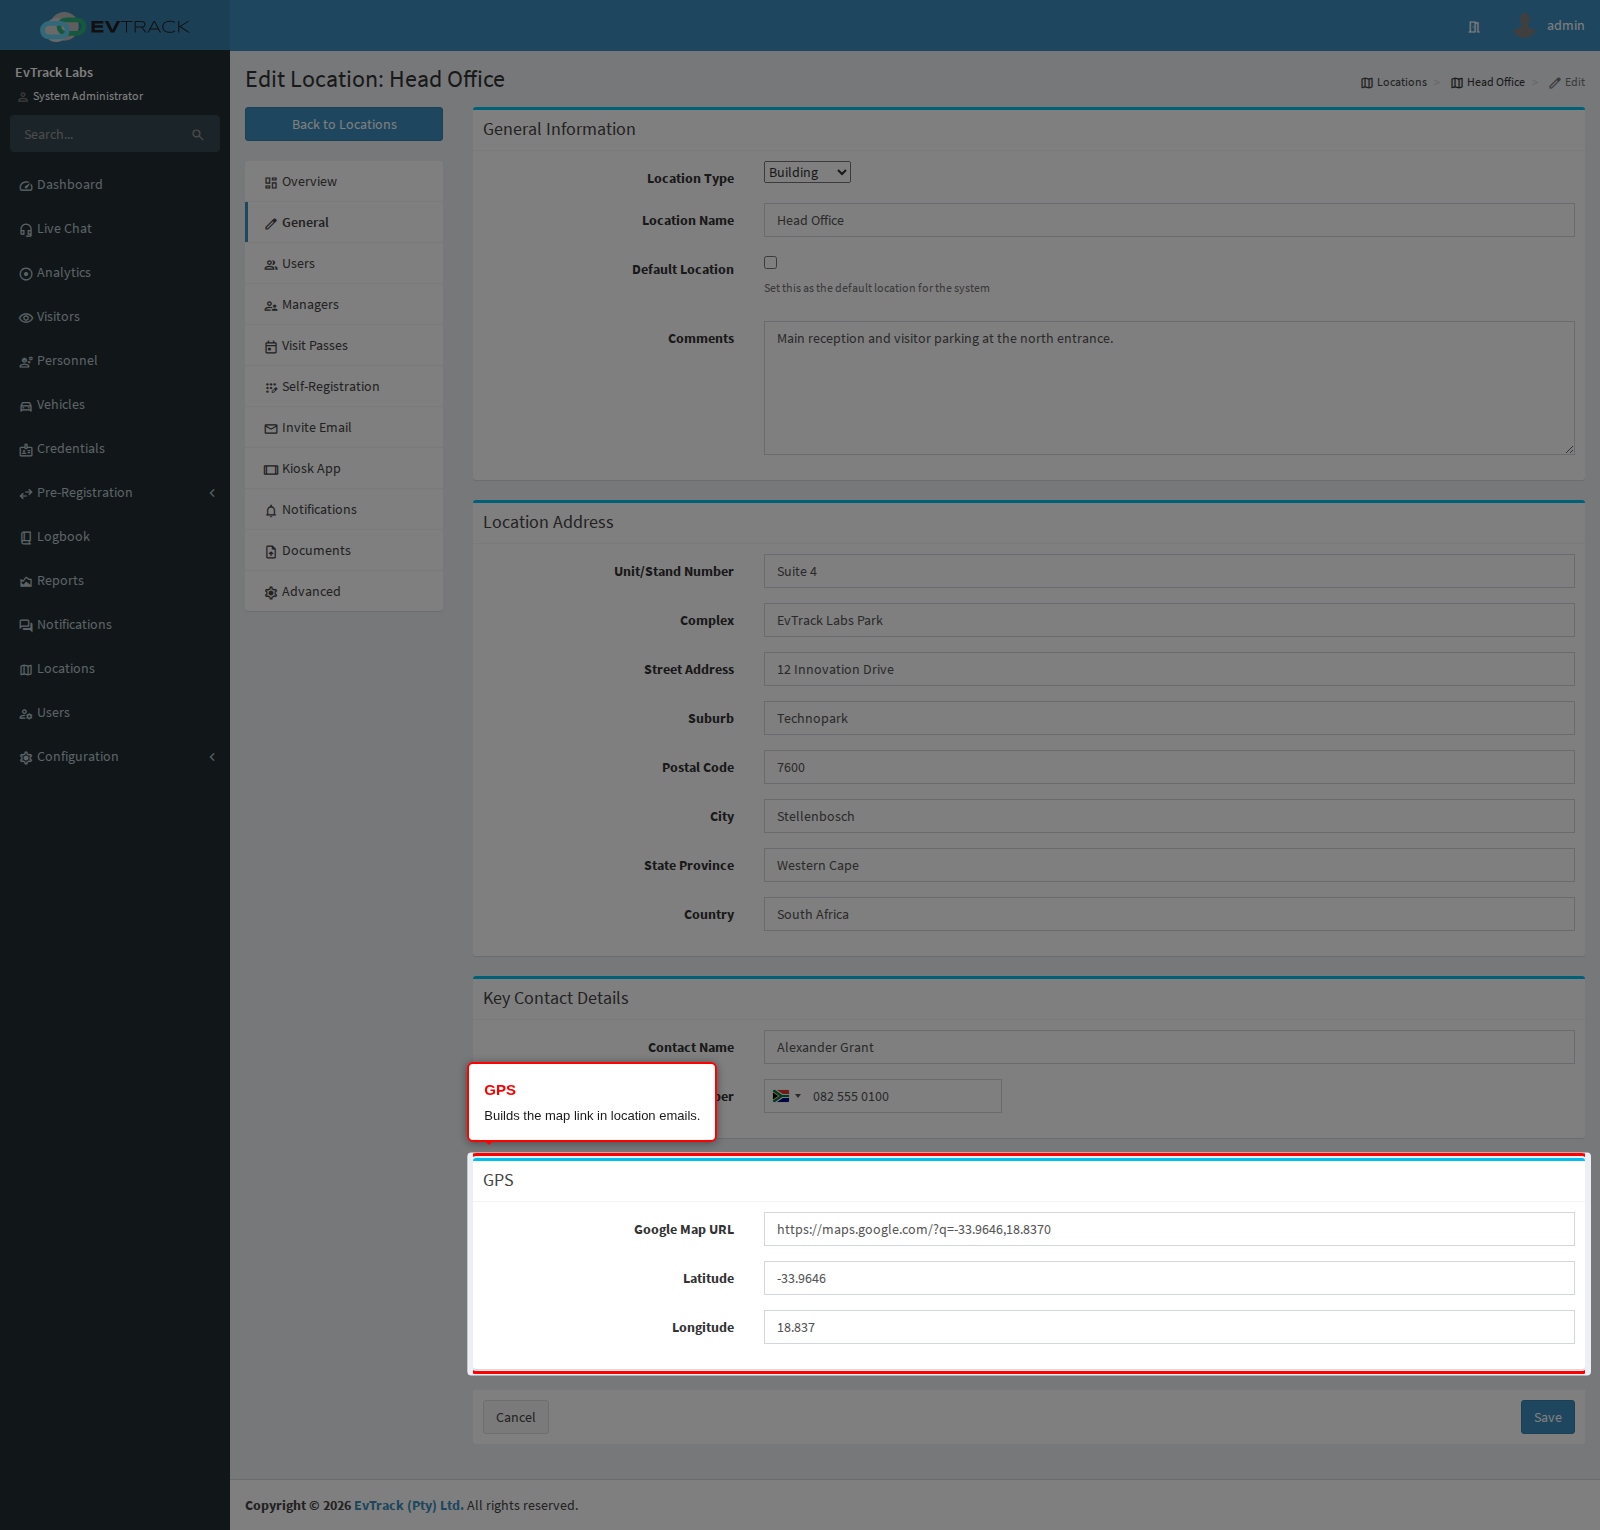The width and height of the screenshot is (1600, 1530).
Task: Open the Kiosk App tab
Action: (x=344, y=469)
